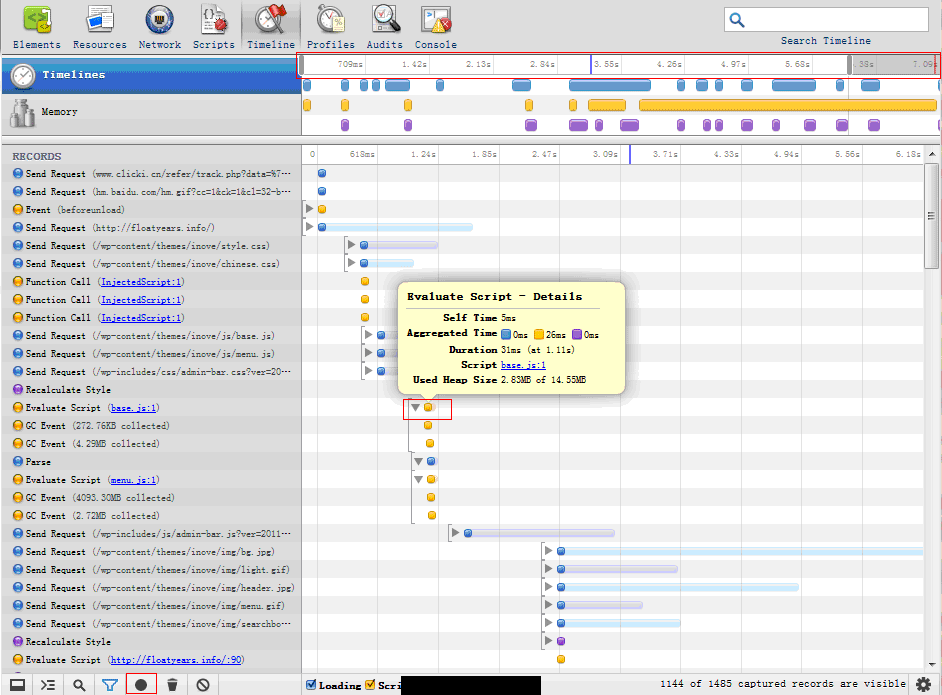
Task: Show the console drawer button
Action: click(48, 685)
